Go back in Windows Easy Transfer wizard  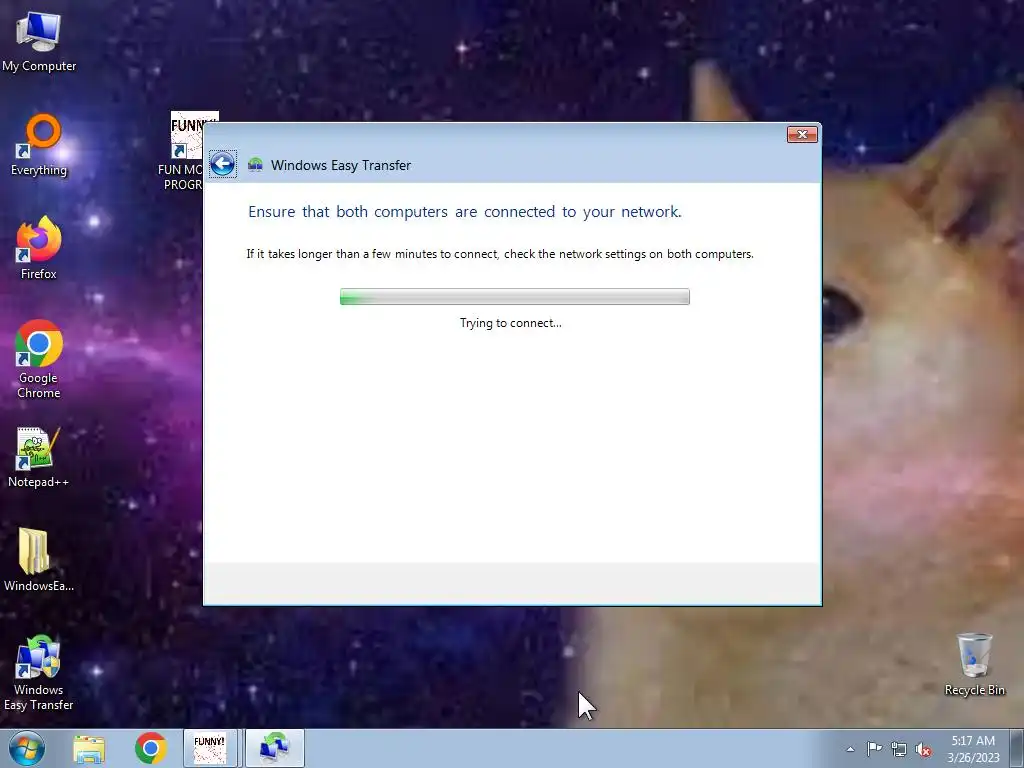(222, 164)
